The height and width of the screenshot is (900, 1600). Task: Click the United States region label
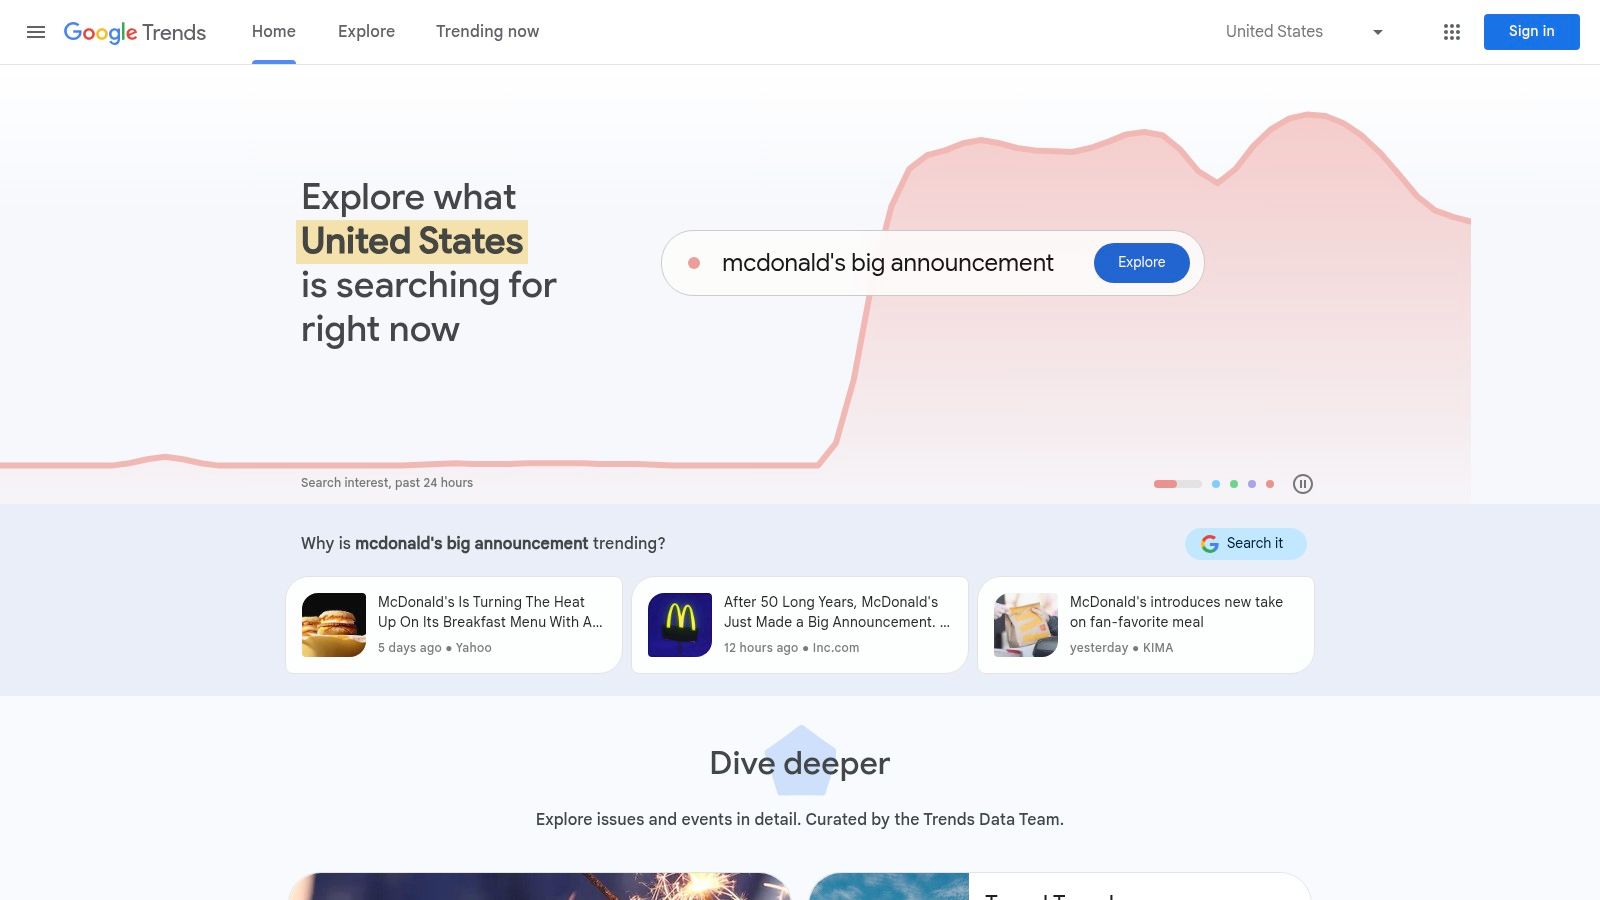[1274, 32]
